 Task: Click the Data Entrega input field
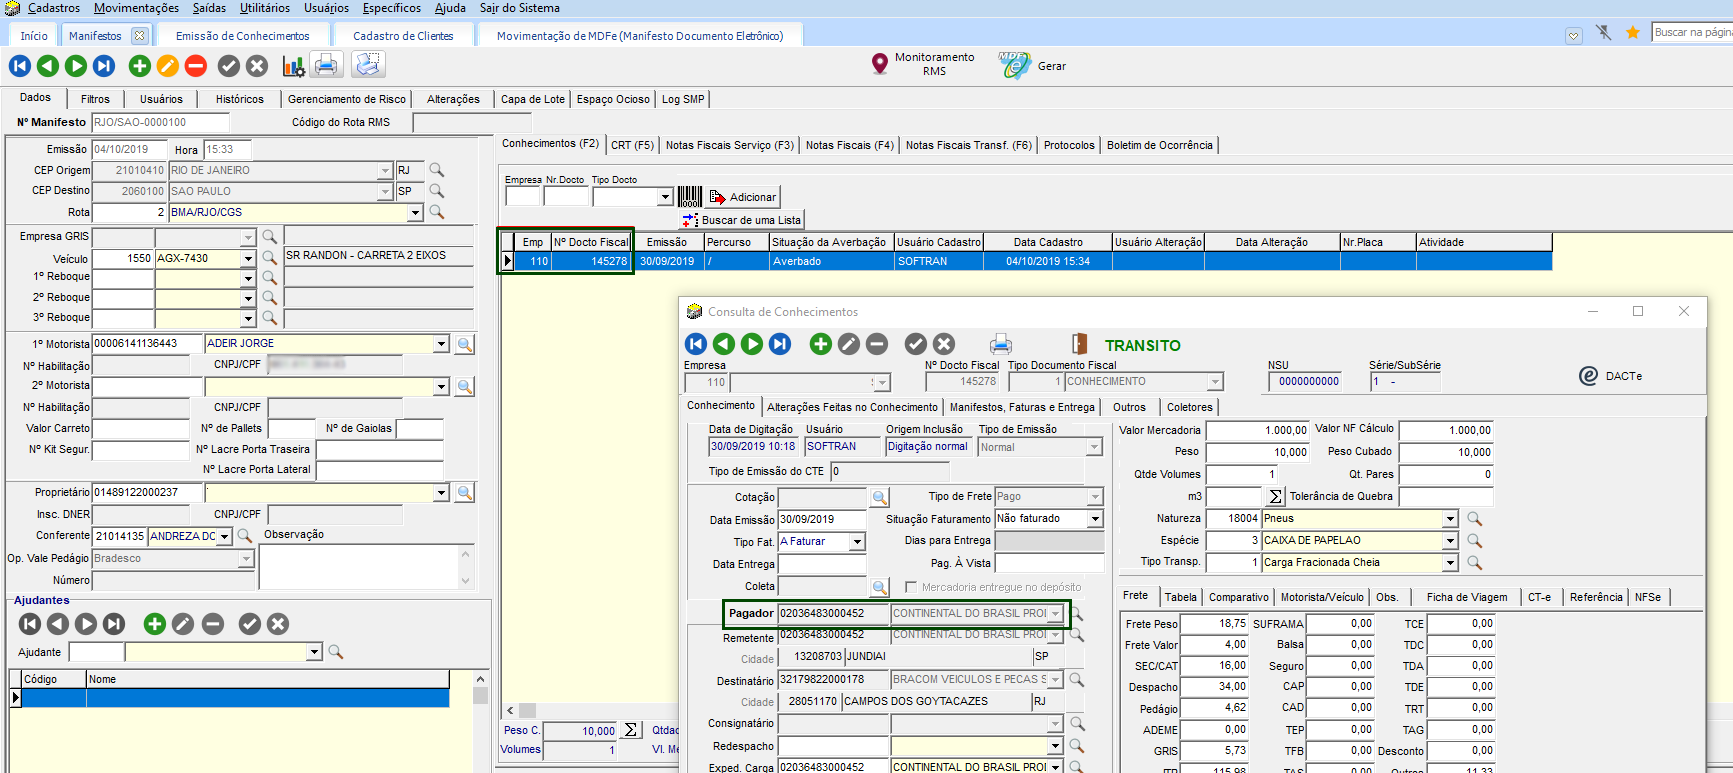coord(821,564)
